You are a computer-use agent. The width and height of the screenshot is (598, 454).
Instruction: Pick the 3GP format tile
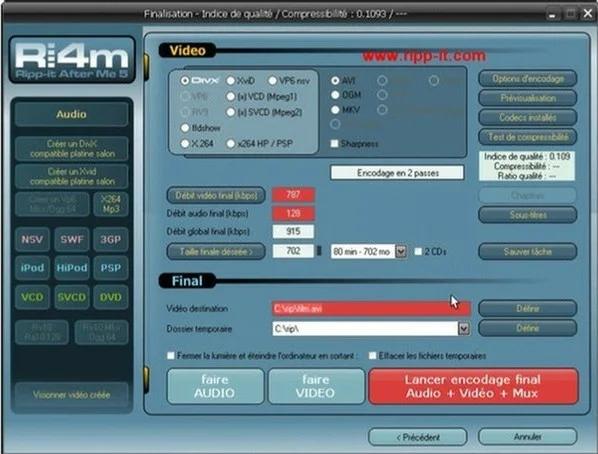pos(111,240)
